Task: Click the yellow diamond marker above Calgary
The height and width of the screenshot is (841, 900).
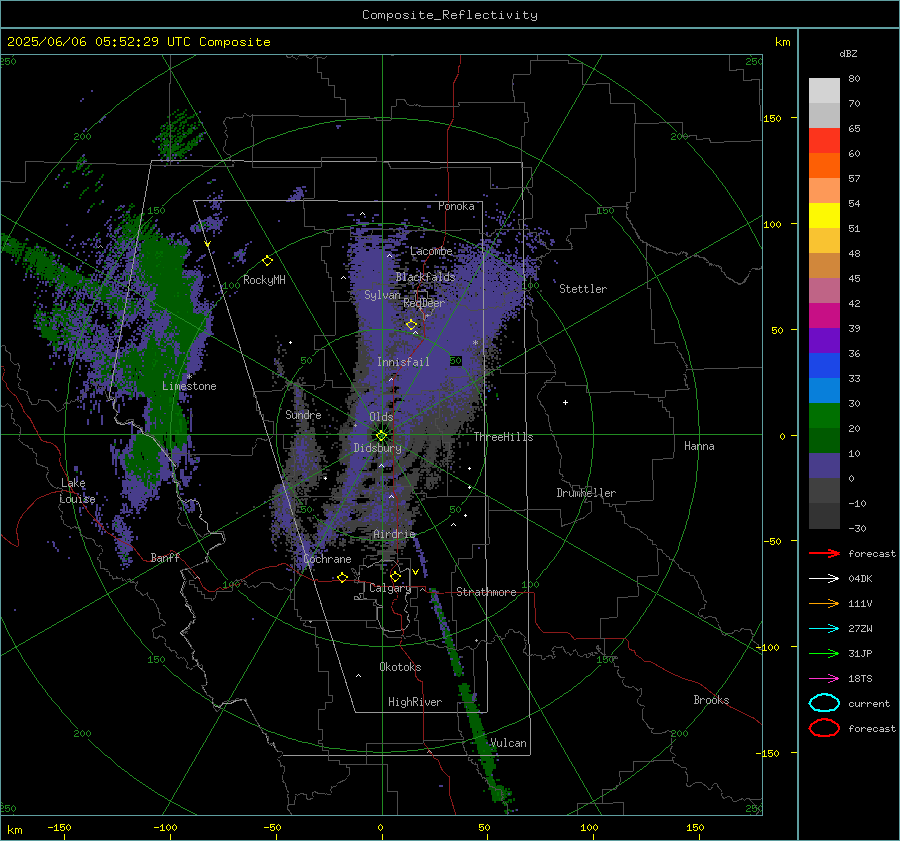Action: (x=395, y=576)
